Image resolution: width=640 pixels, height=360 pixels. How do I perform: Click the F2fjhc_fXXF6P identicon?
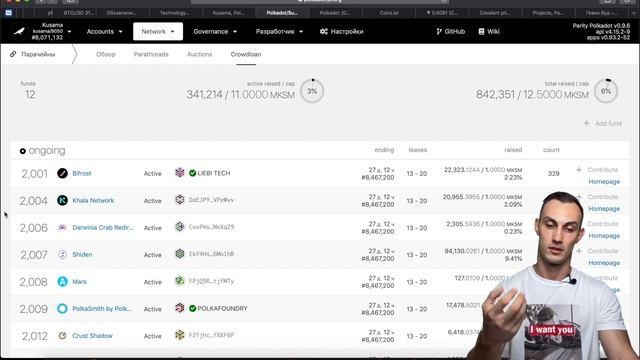coord(180,335)
